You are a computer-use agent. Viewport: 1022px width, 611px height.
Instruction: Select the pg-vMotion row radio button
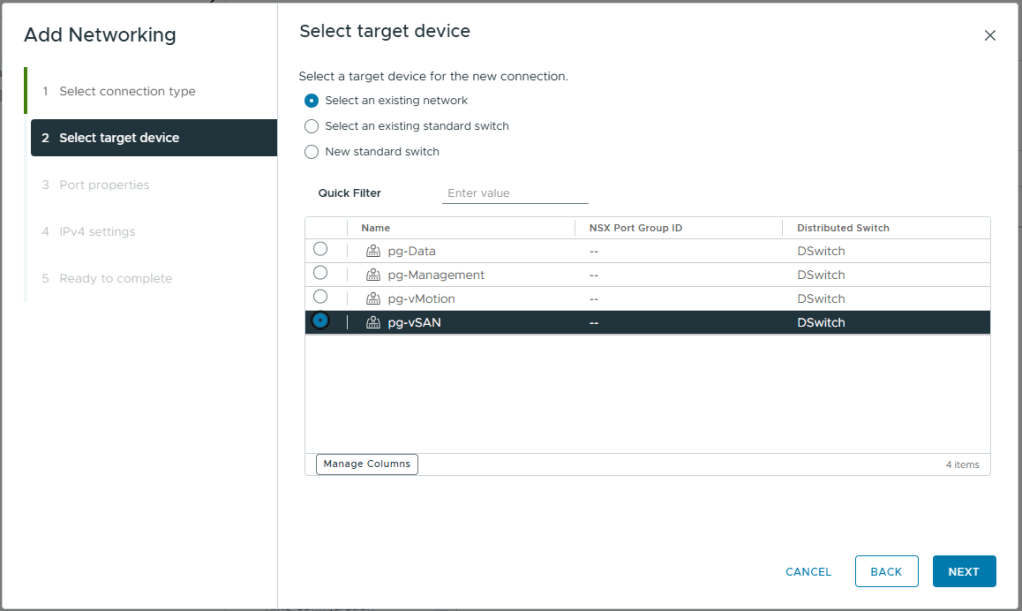click(320, 297)
